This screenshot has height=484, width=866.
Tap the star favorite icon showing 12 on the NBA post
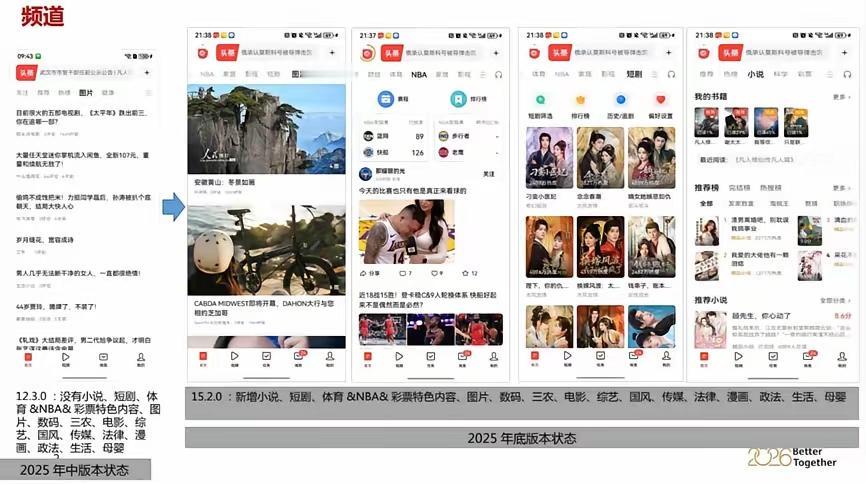466,273
